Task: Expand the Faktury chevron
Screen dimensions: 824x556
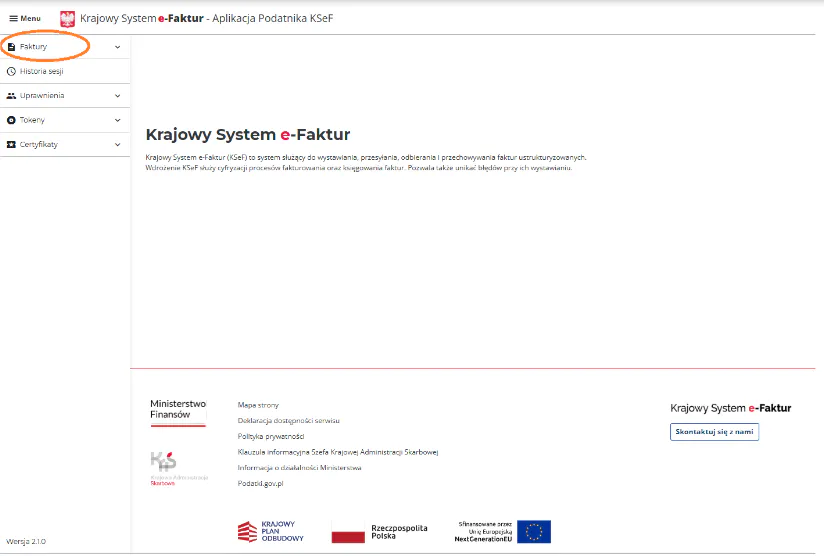Action: [118, 47]
